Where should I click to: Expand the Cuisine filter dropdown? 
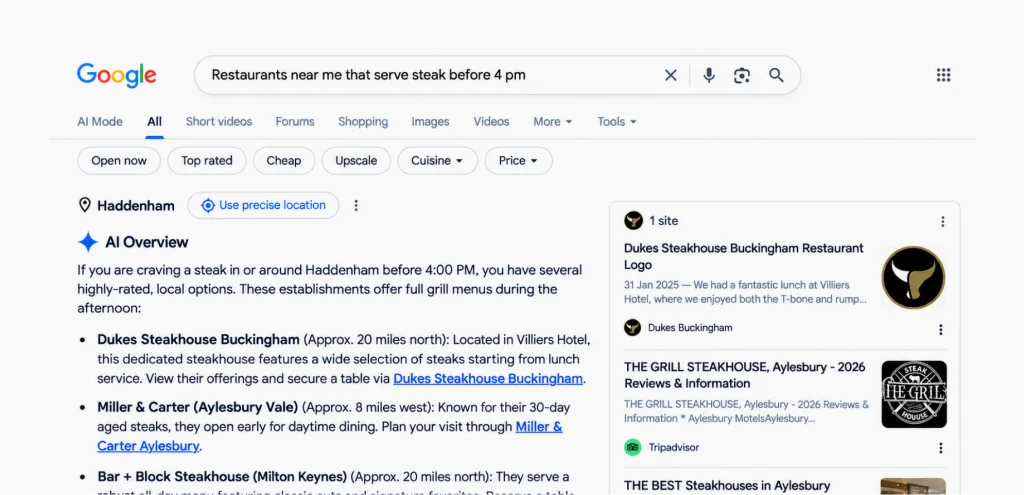pos(438,161)
